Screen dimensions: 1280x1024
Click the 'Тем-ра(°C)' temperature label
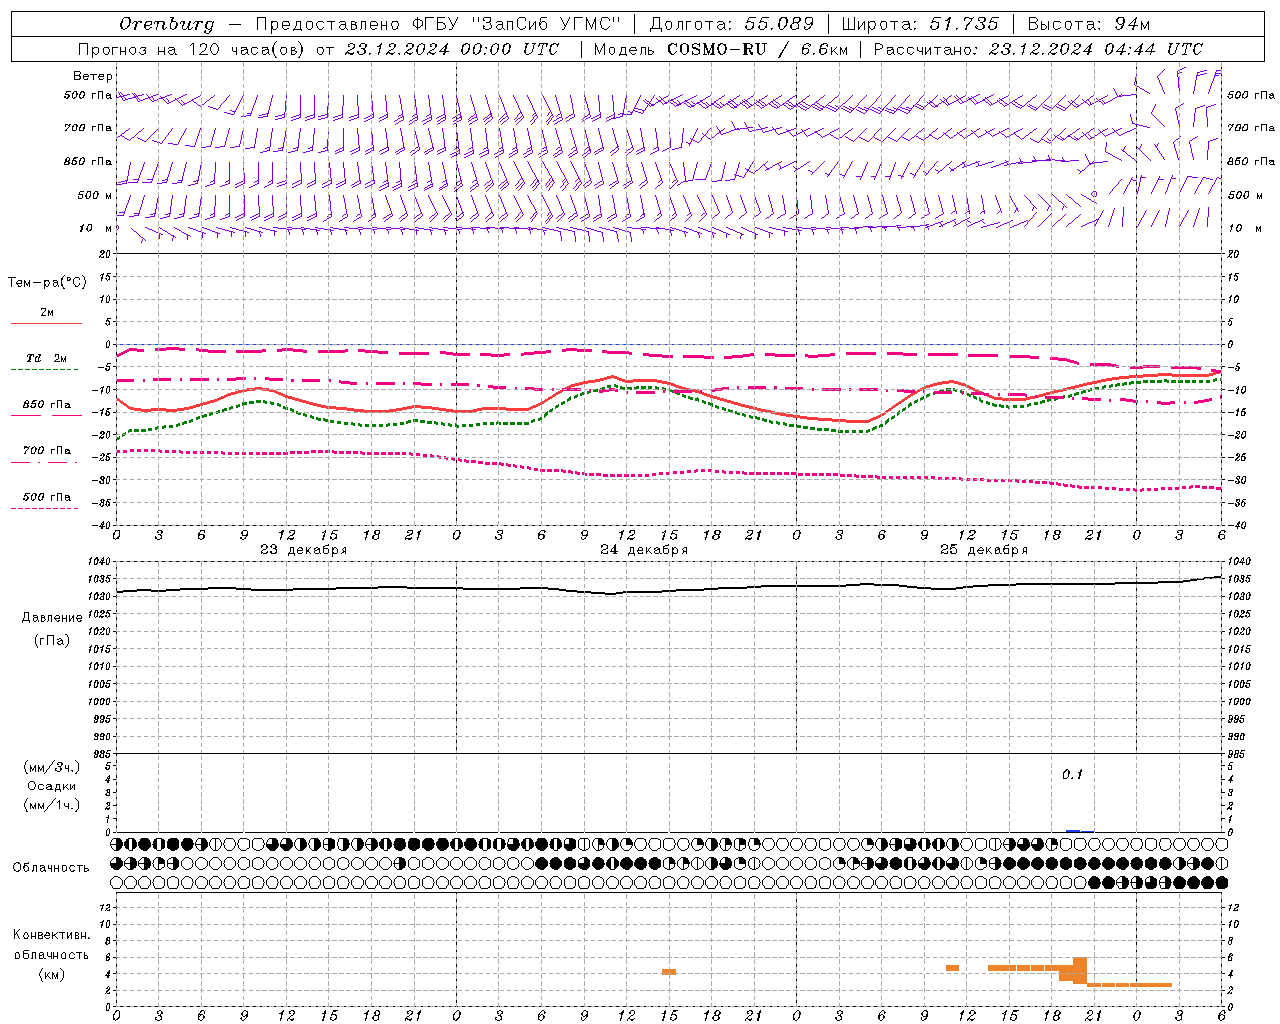pyautogui.click(x=47, y=283)
